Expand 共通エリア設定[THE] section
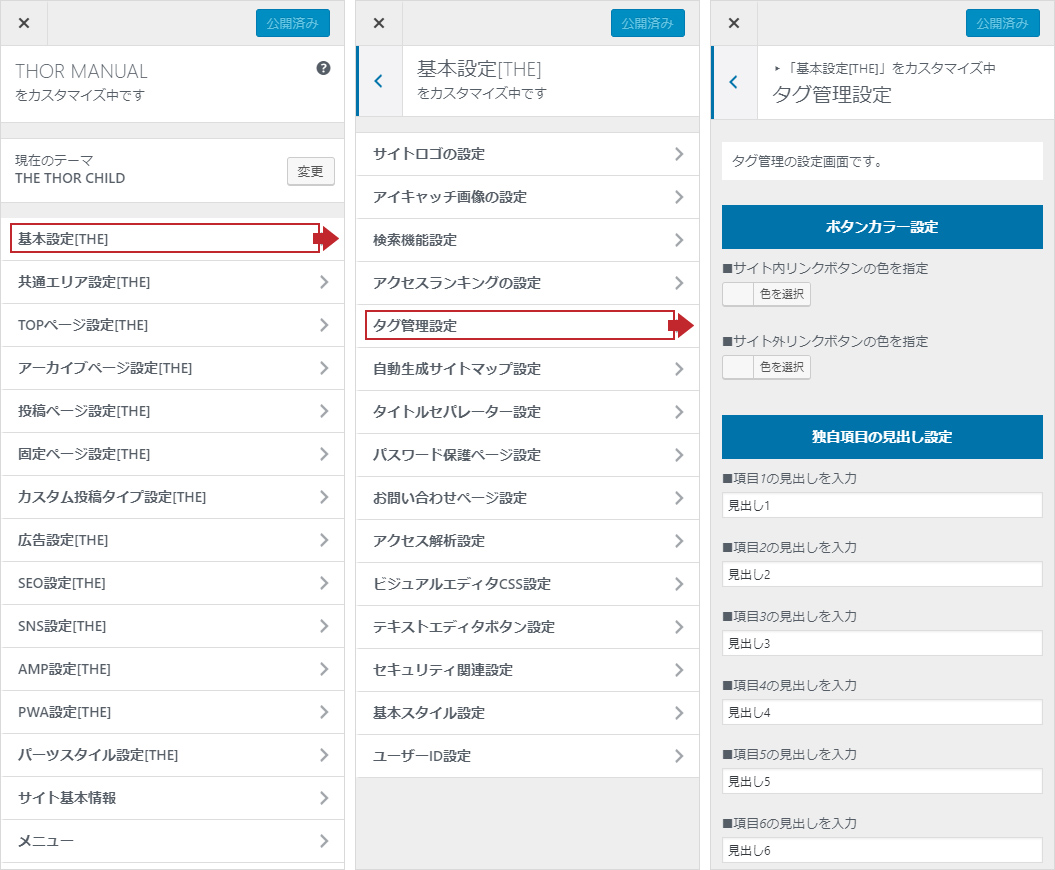 172,283
